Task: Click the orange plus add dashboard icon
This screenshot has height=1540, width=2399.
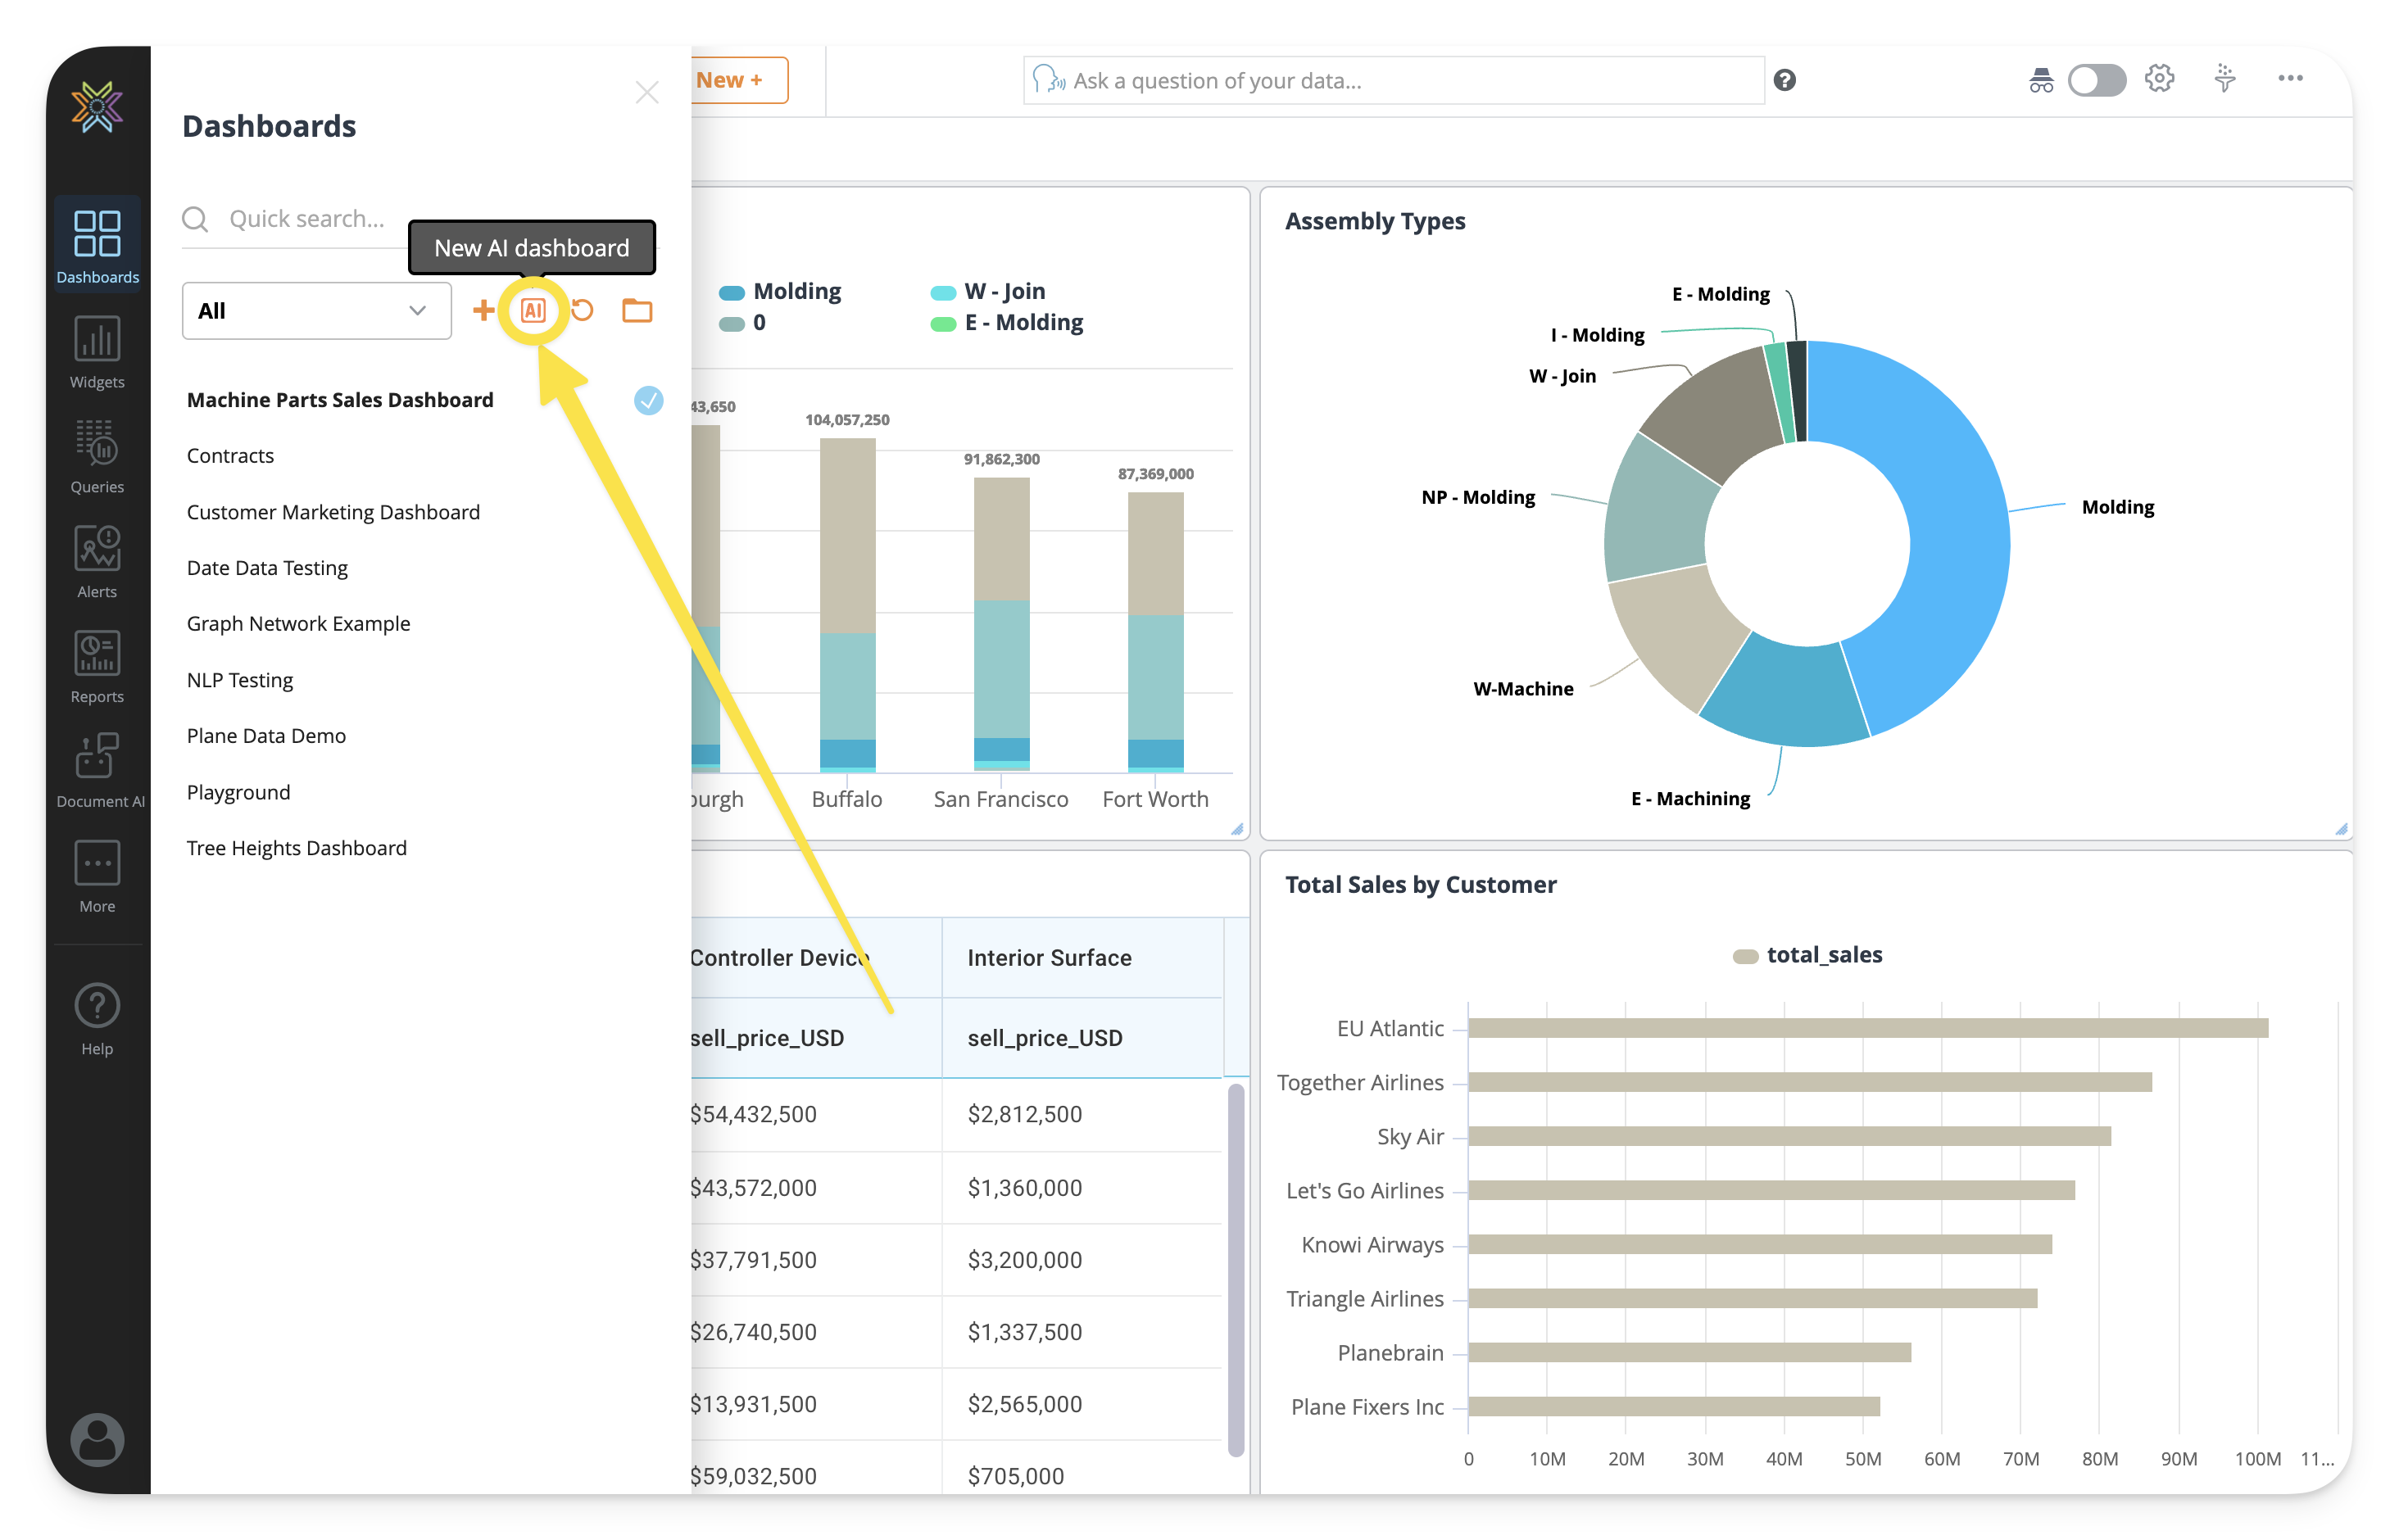Action: pos(483,311)
